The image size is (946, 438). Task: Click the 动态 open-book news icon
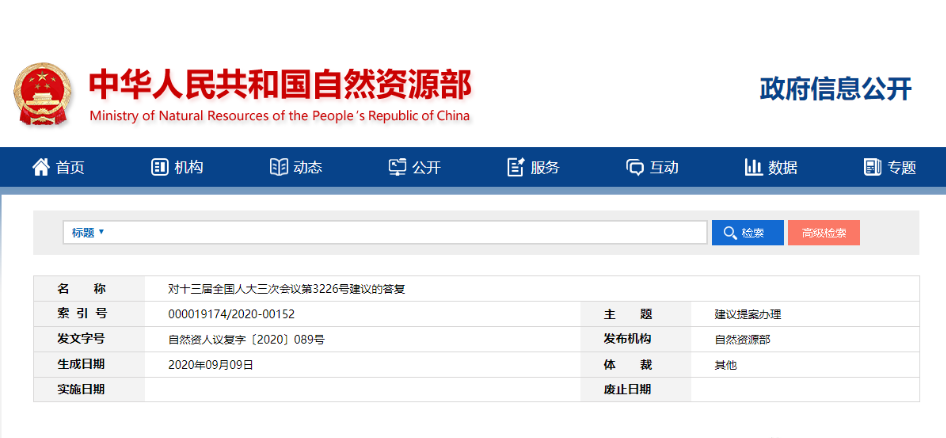(x=278, y=167)
